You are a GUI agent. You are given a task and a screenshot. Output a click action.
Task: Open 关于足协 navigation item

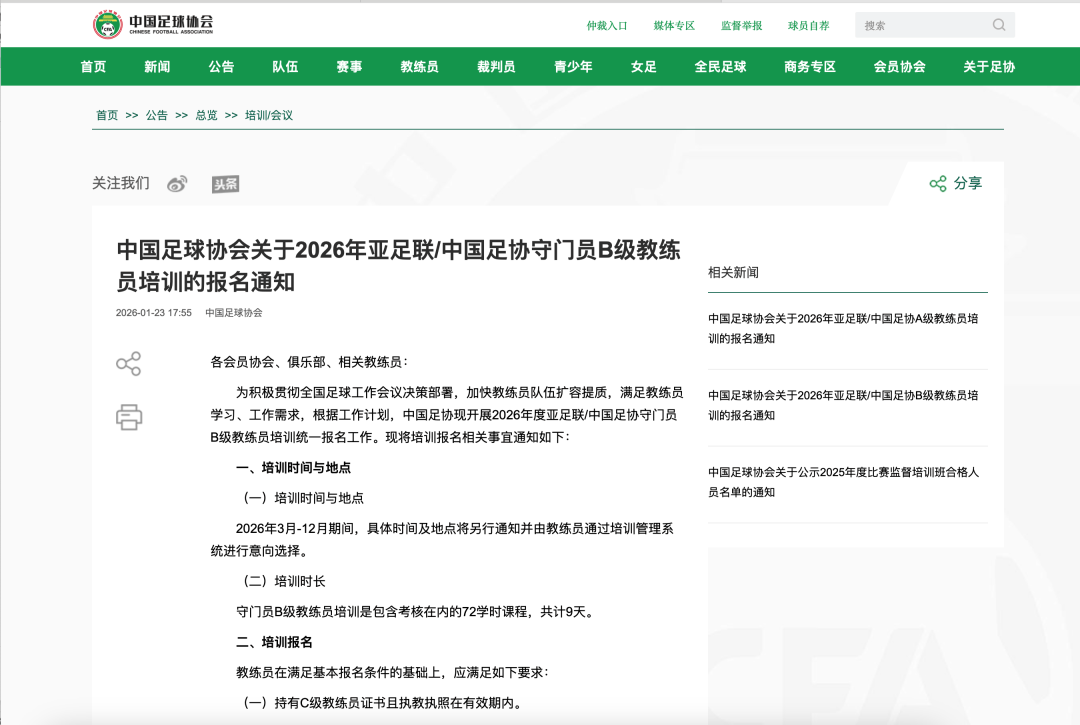coord(988,67)
